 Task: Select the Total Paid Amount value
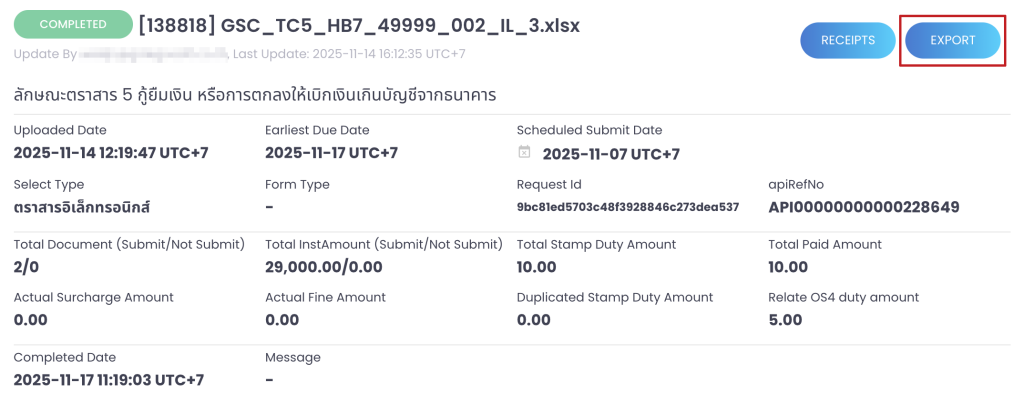click(x=787, y=267)
